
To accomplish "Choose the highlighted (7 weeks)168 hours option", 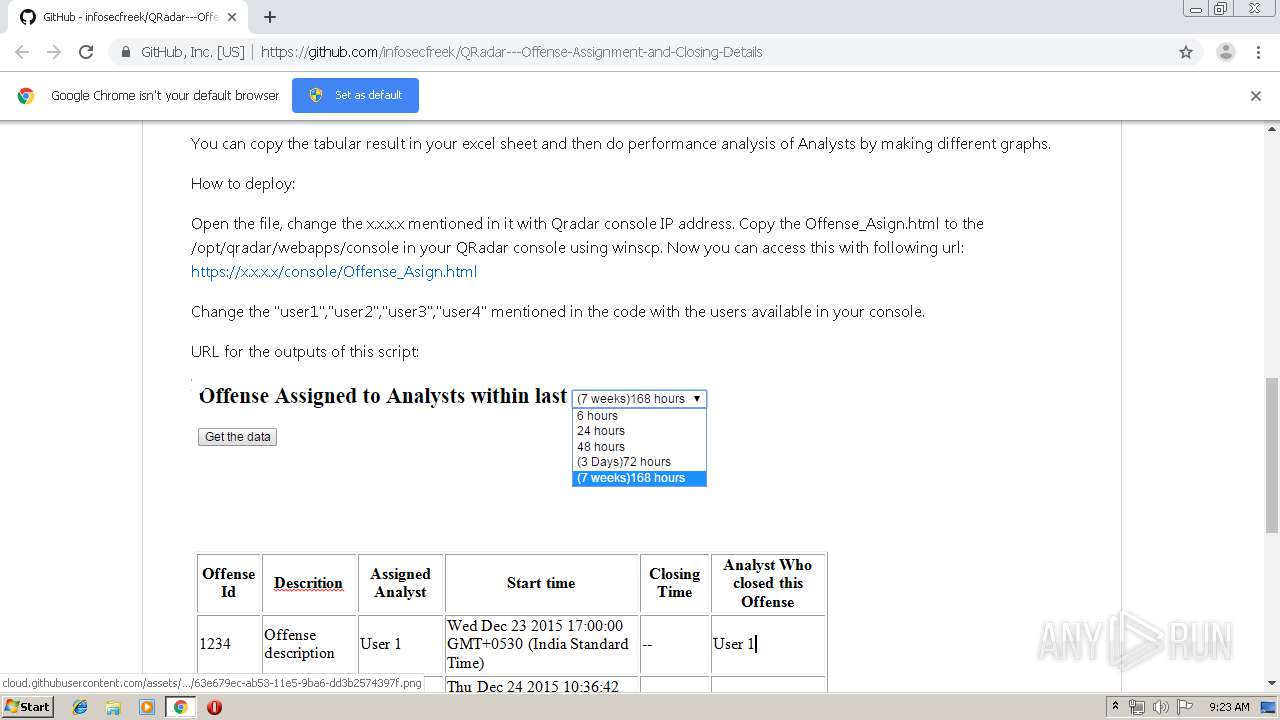I will 639,478.
